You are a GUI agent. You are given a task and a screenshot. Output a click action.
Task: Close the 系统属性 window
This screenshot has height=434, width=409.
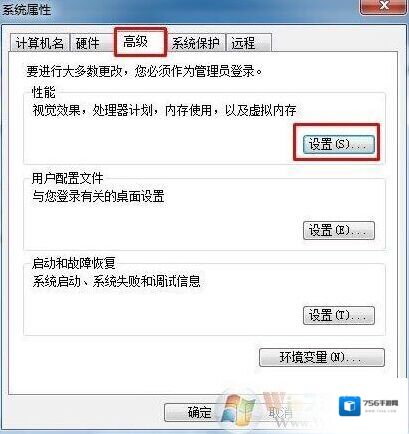tap(383, 6)
